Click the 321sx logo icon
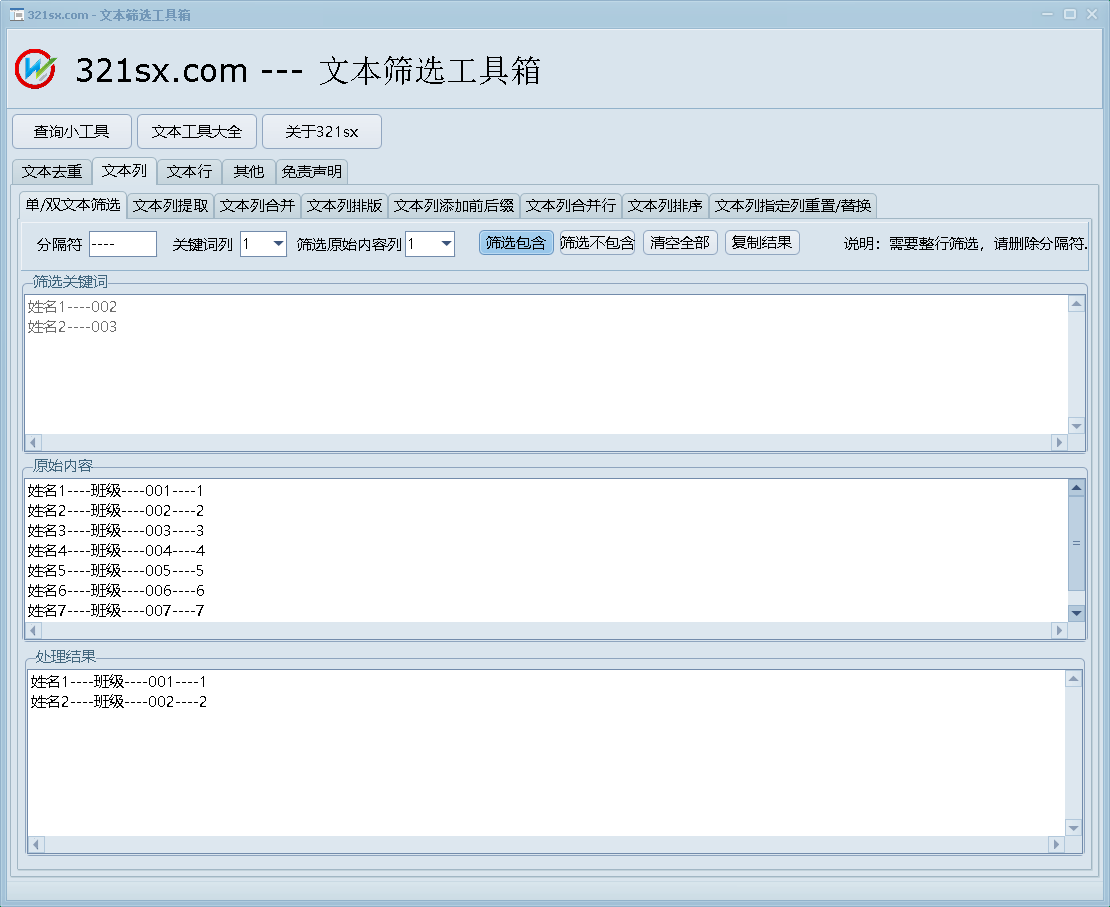 click(36, 68)
